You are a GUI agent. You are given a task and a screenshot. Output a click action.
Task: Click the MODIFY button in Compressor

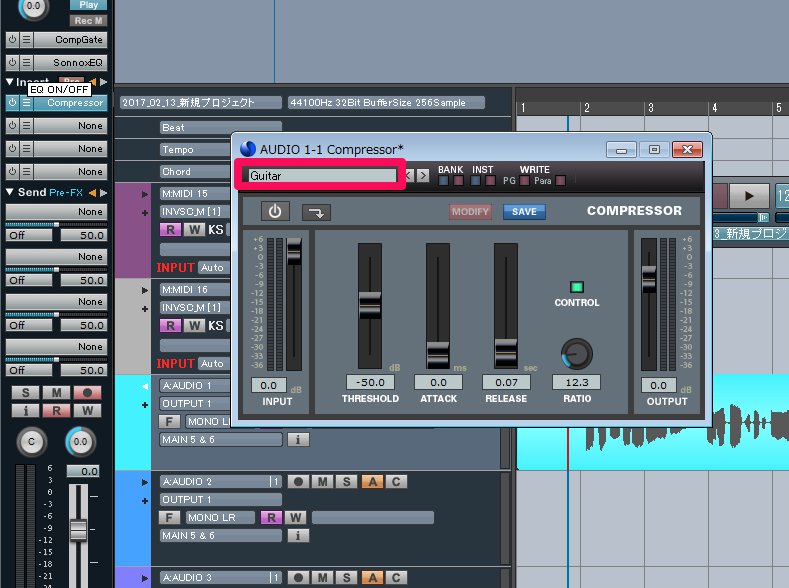click(470, 212)
